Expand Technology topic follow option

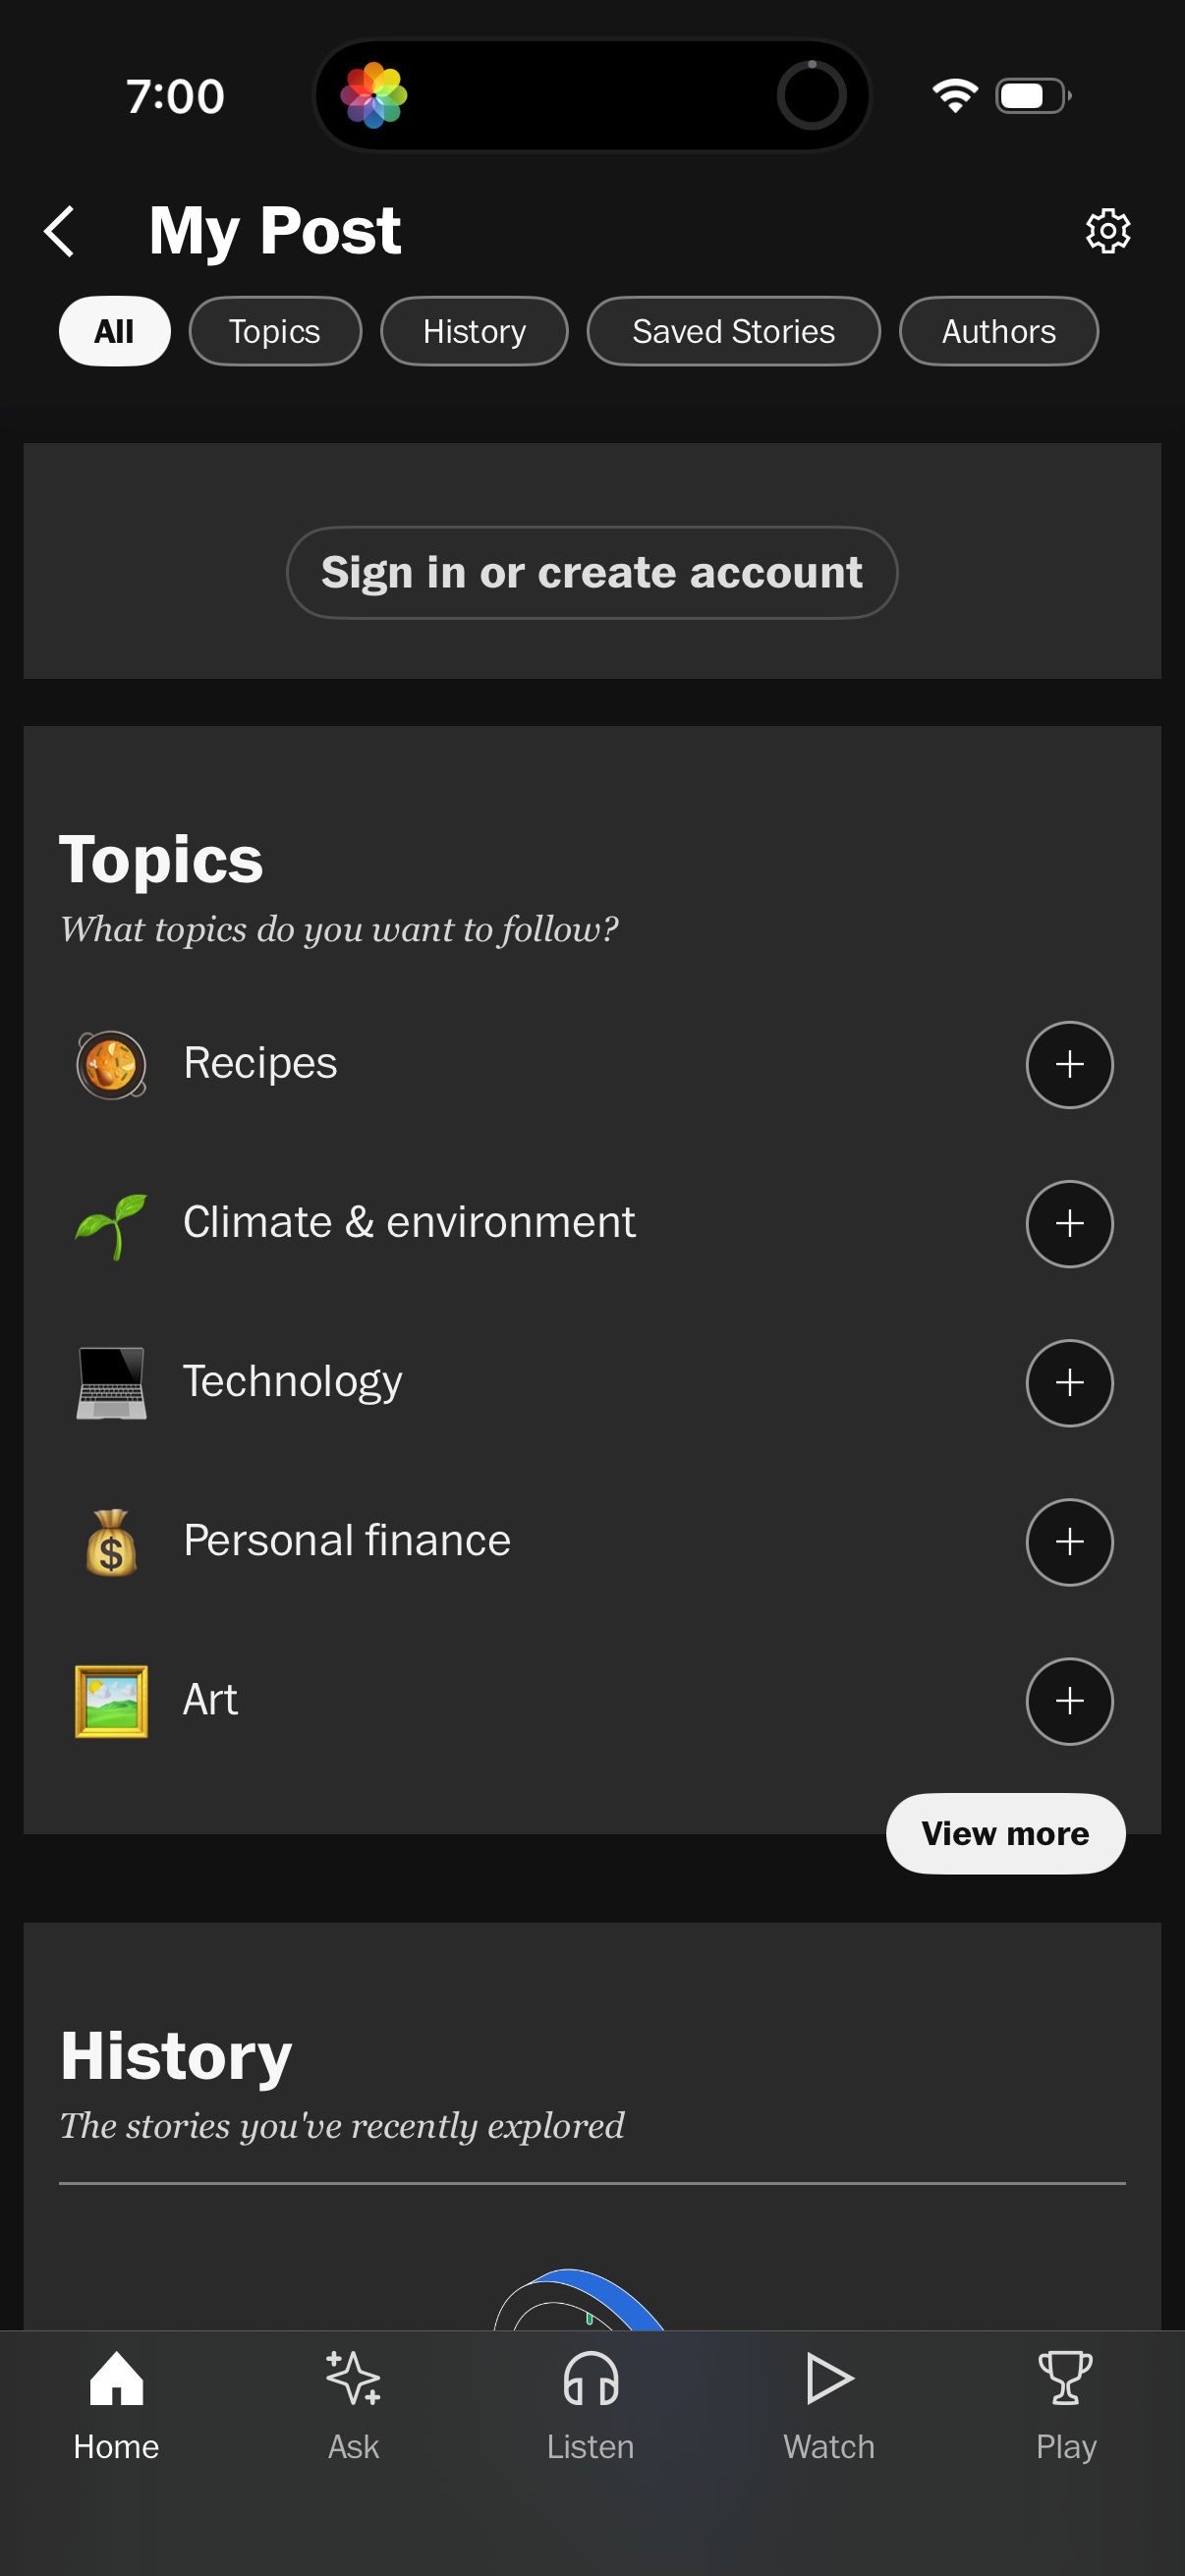(x=1069, y=1383)
